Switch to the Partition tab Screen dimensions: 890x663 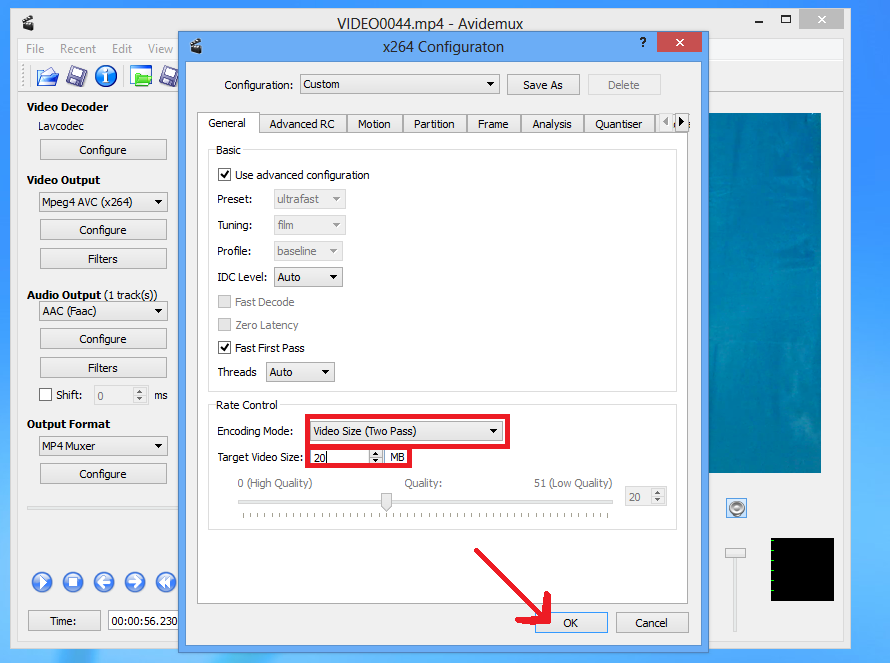pyautogui.click(x=434, y=124)
